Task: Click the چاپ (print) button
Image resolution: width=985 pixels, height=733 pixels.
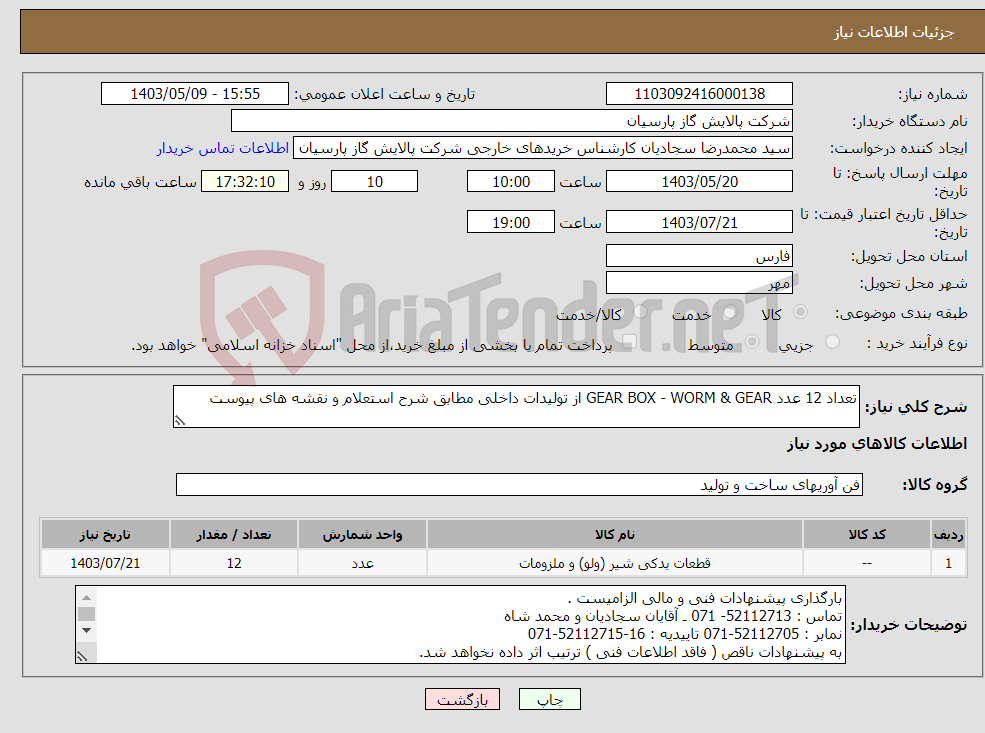Action: click(550, 699)
